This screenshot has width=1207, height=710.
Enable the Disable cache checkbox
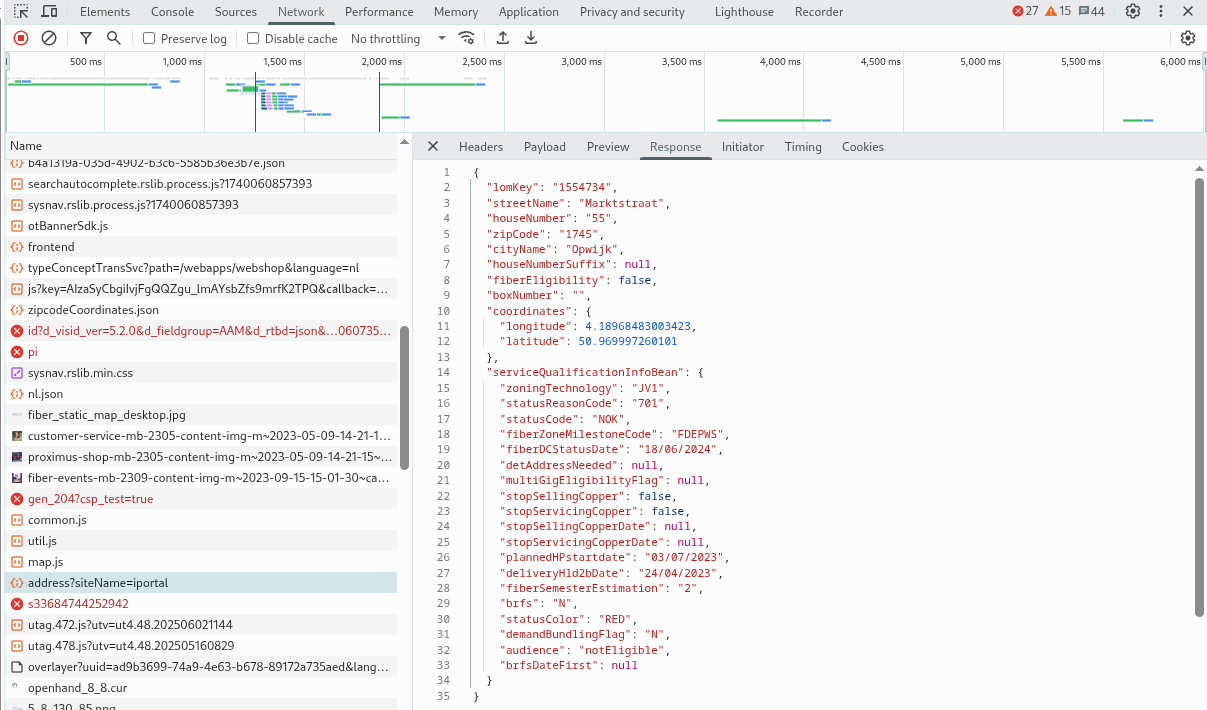tap(253, 38)
